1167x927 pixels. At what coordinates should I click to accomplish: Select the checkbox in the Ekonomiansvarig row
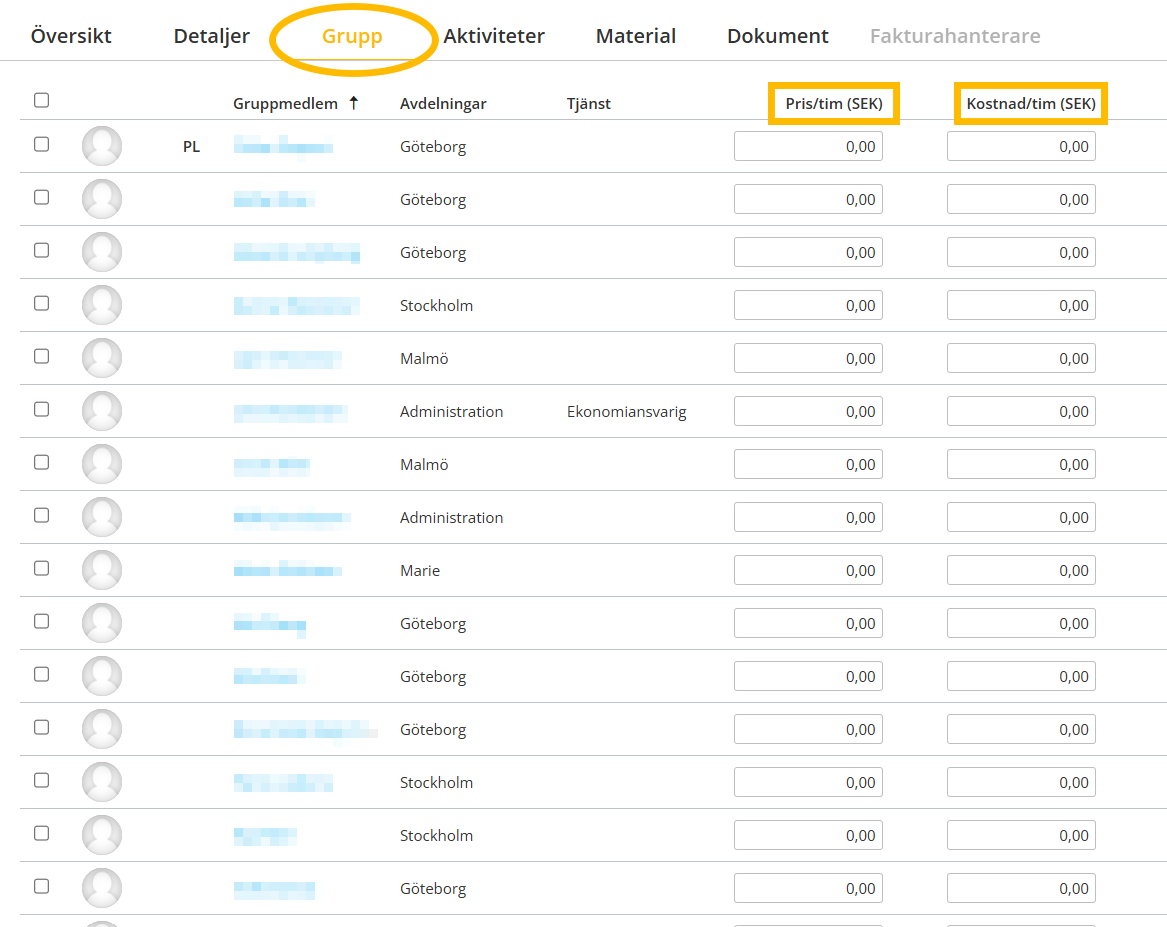click(41, 409)
